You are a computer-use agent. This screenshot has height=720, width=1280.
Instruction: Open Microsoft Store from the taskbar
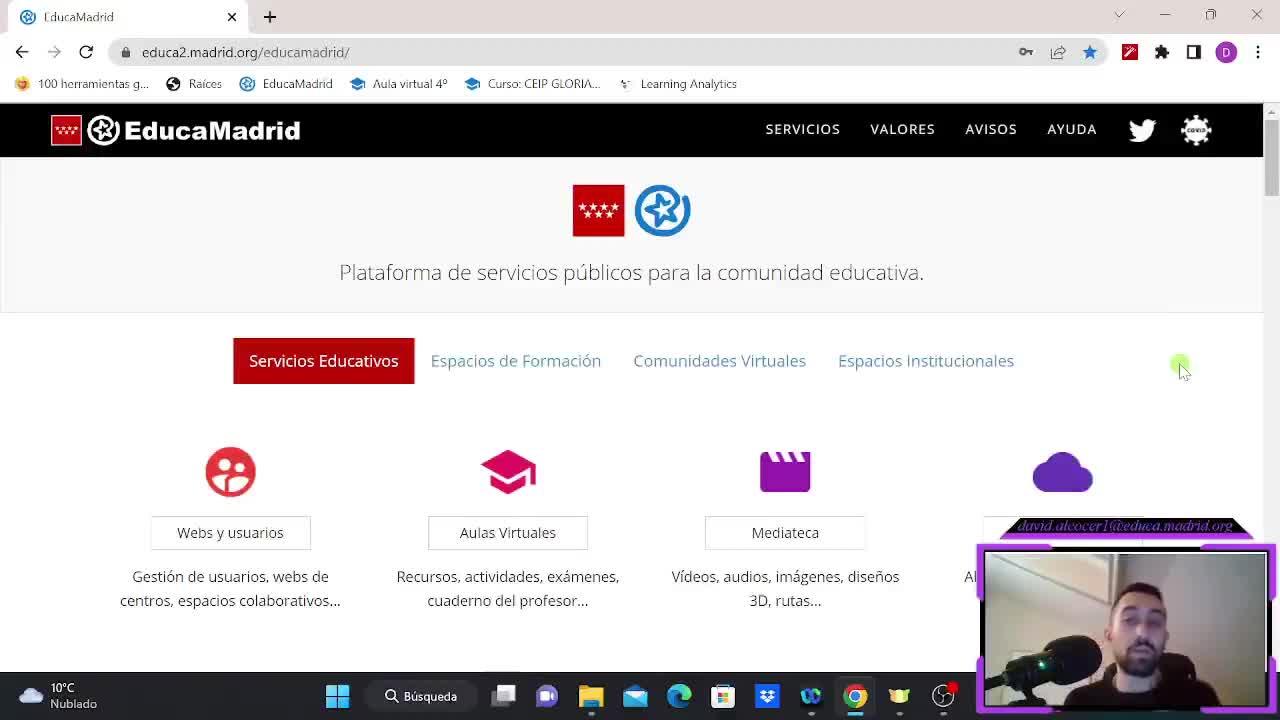point(723,696)
